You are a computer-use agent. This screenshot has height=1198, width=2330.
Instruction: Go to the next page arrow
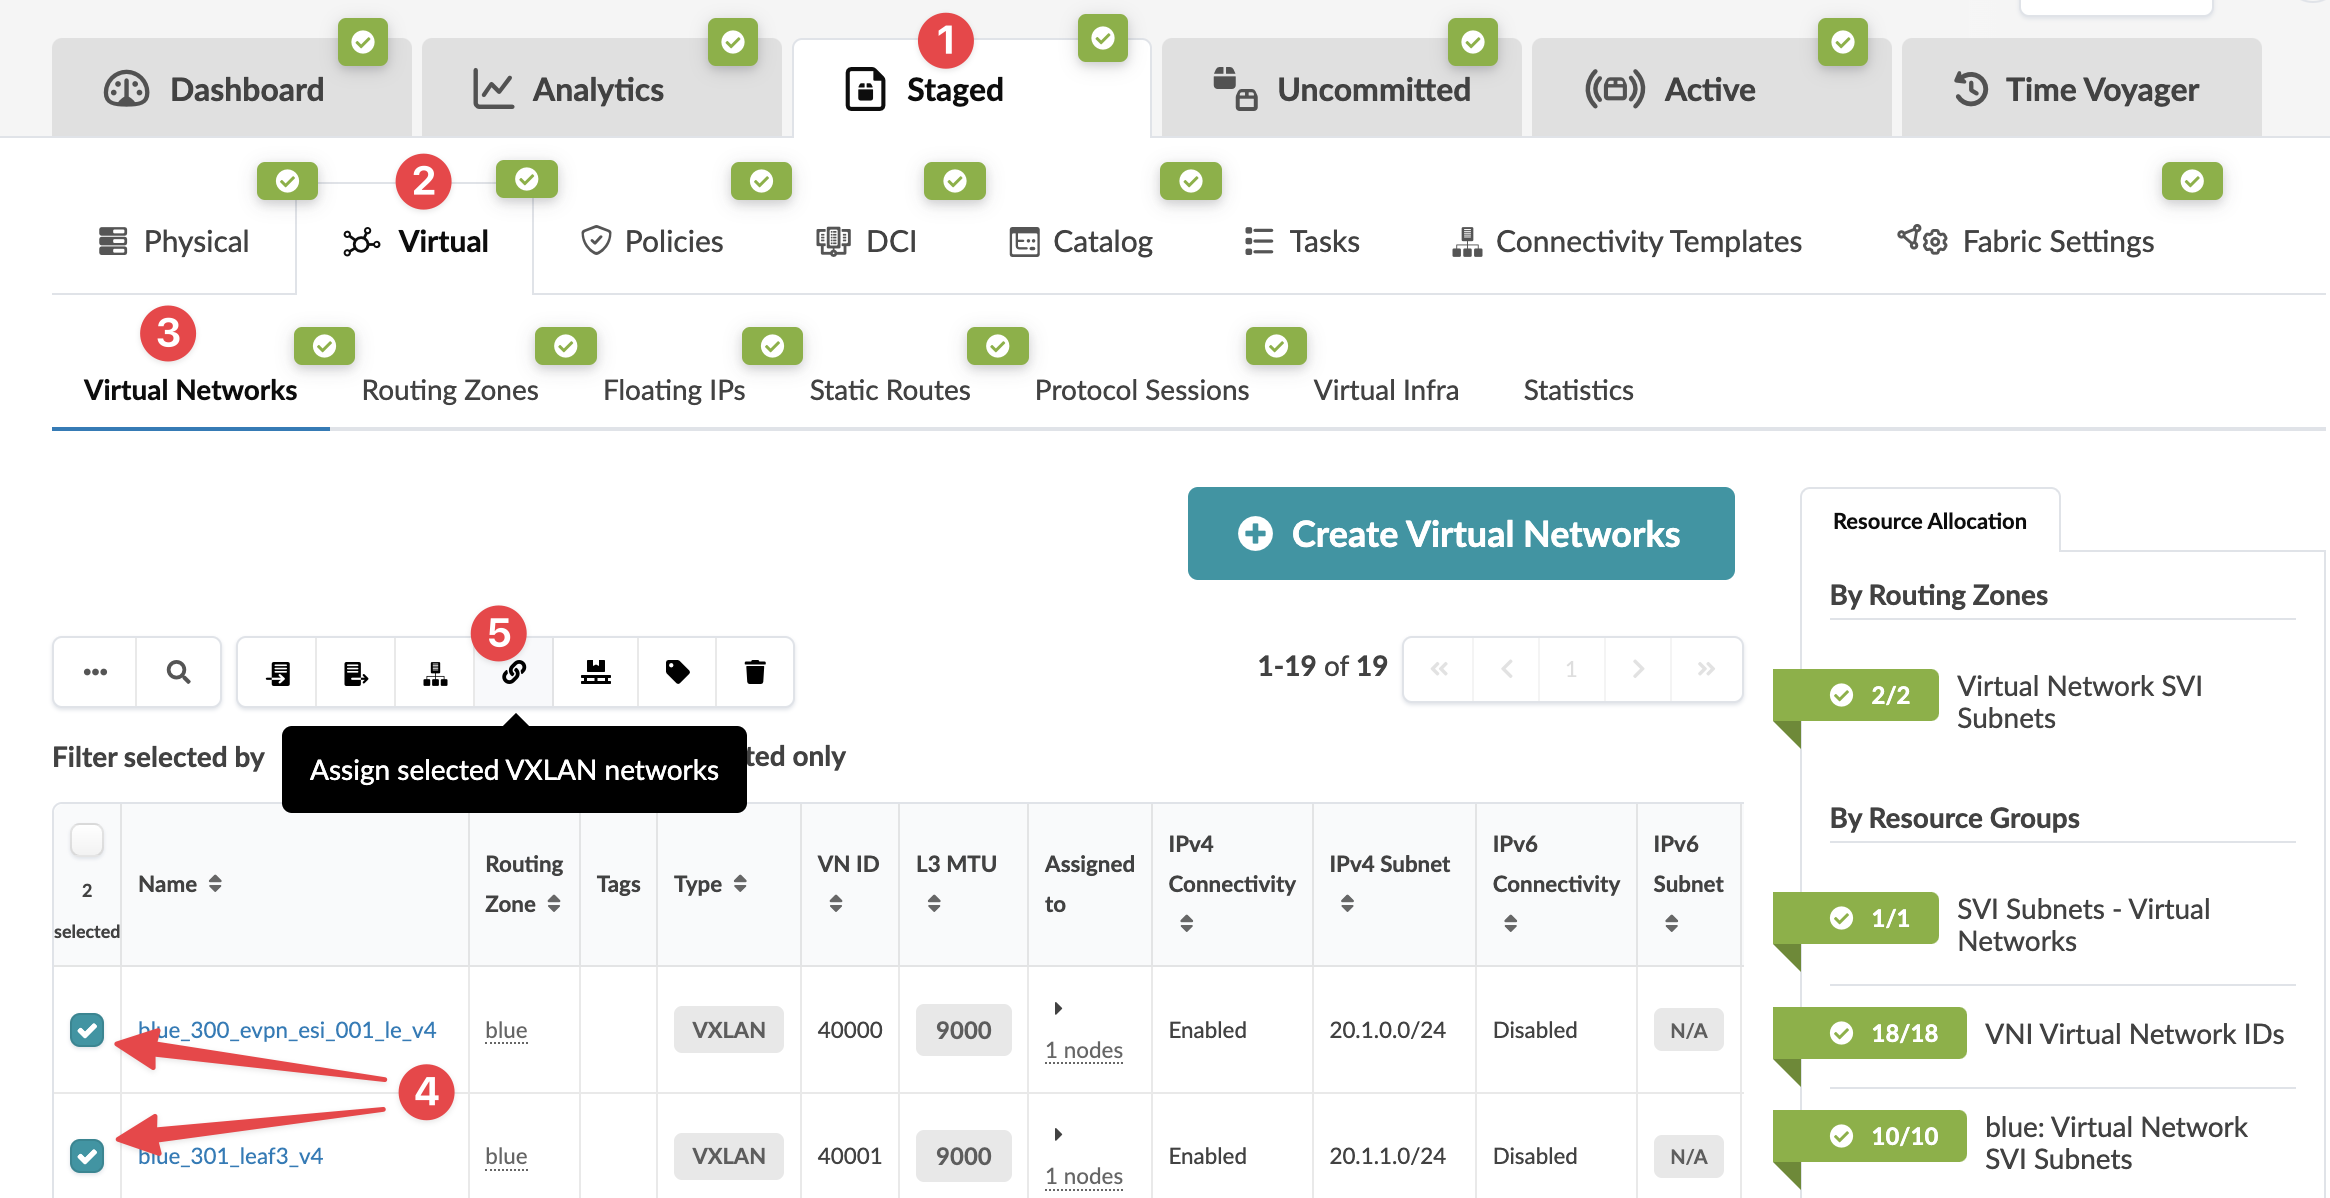pyautogui.click(x=1638, y=669)
